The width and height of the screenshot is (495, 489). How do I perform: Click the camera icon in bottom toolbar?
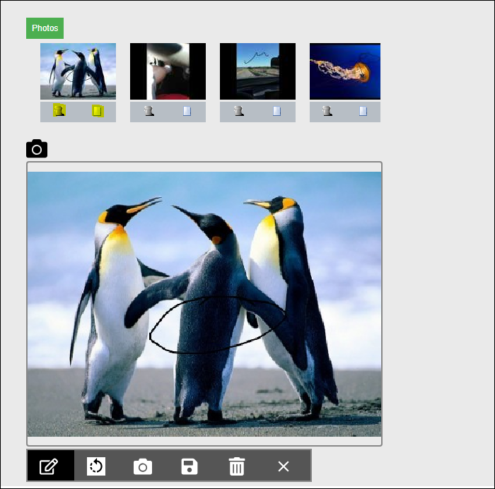tap(143, 466)
